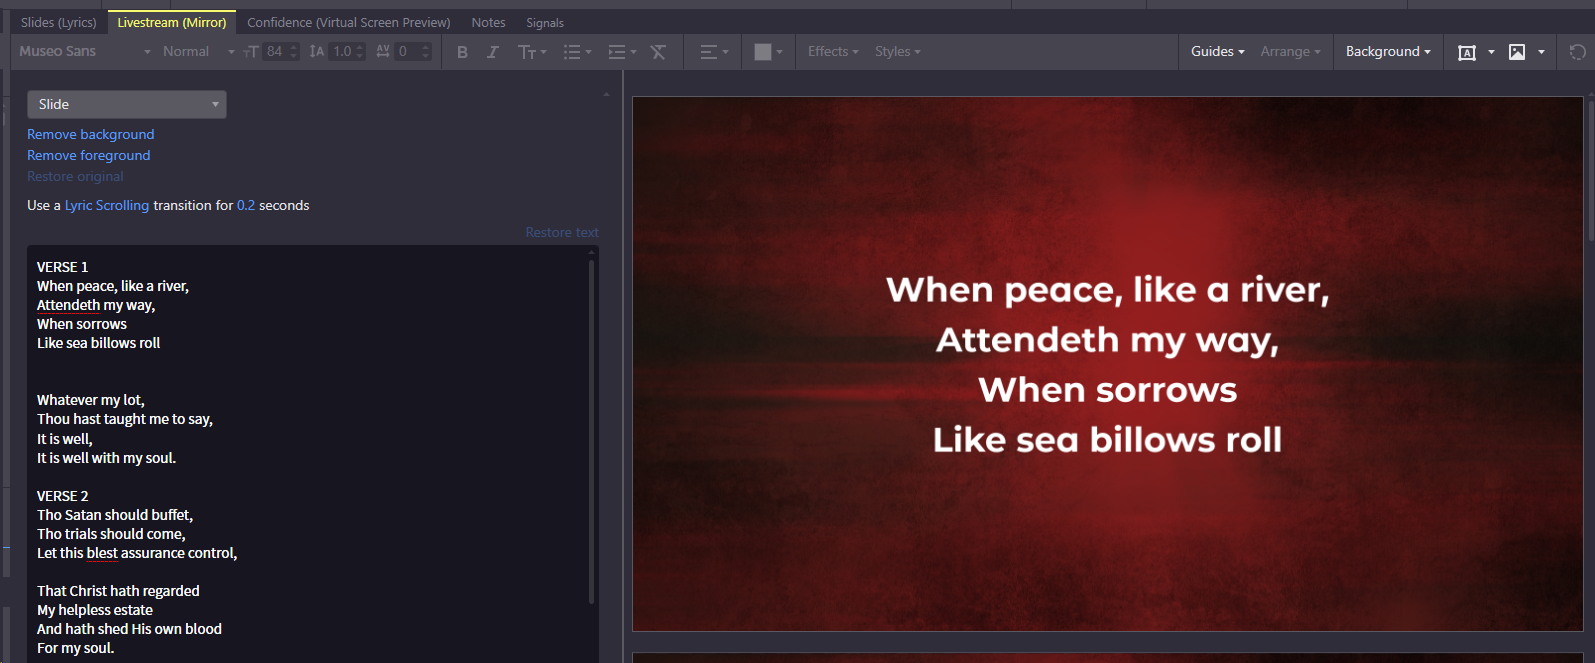Open the Background menu

[x=1388, y=51]
